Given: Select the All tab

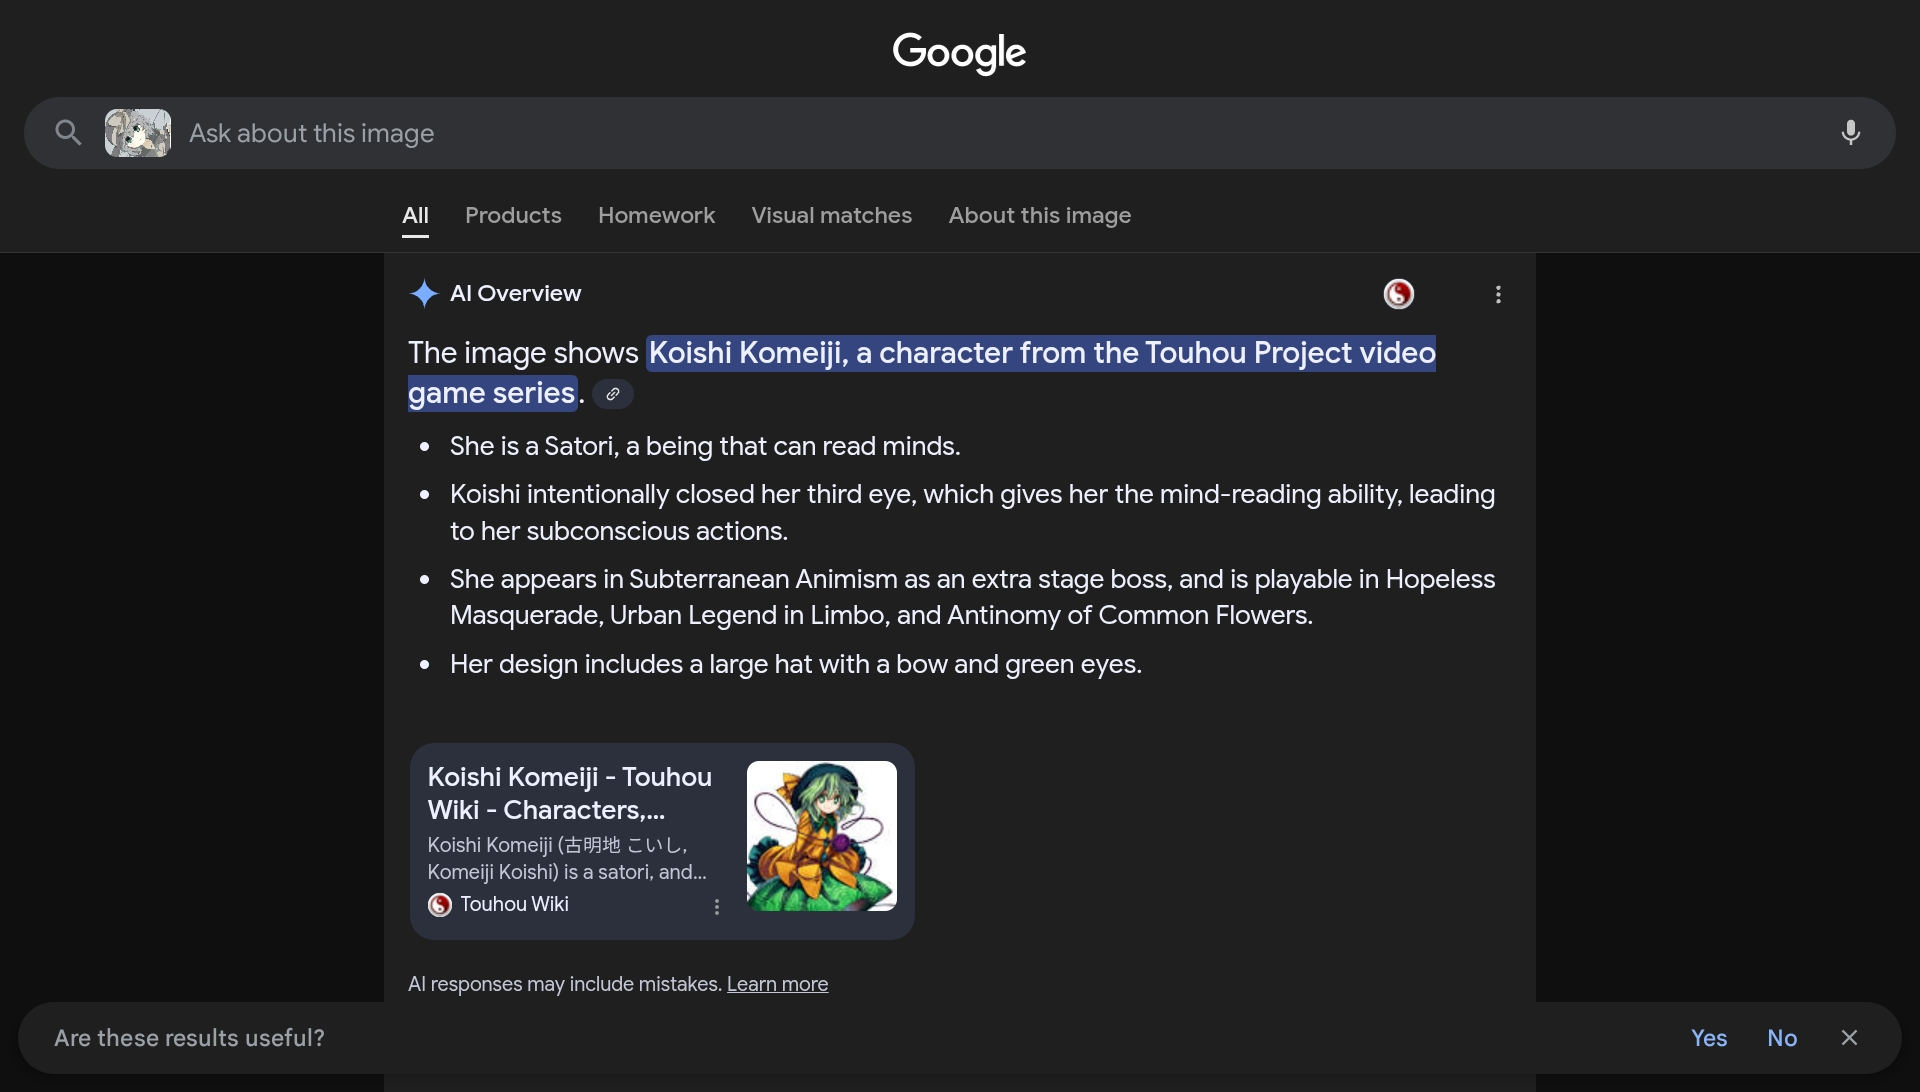Looking at the screenshot, I should (x=415, y=215).
